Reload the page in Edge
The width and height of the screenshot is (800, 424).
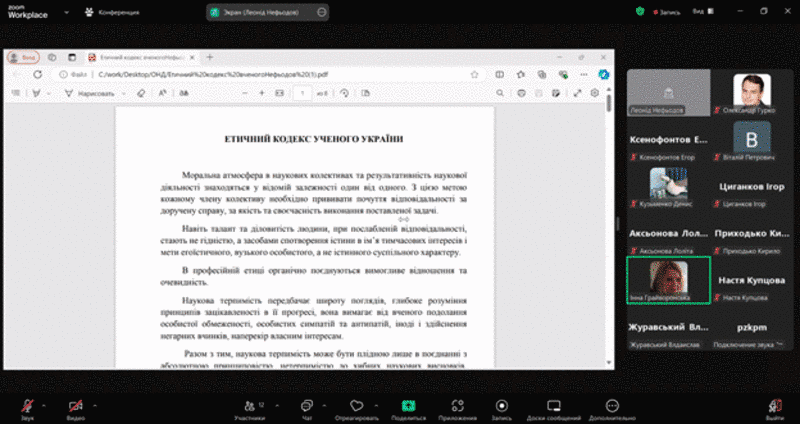click(x=37, y=74)
